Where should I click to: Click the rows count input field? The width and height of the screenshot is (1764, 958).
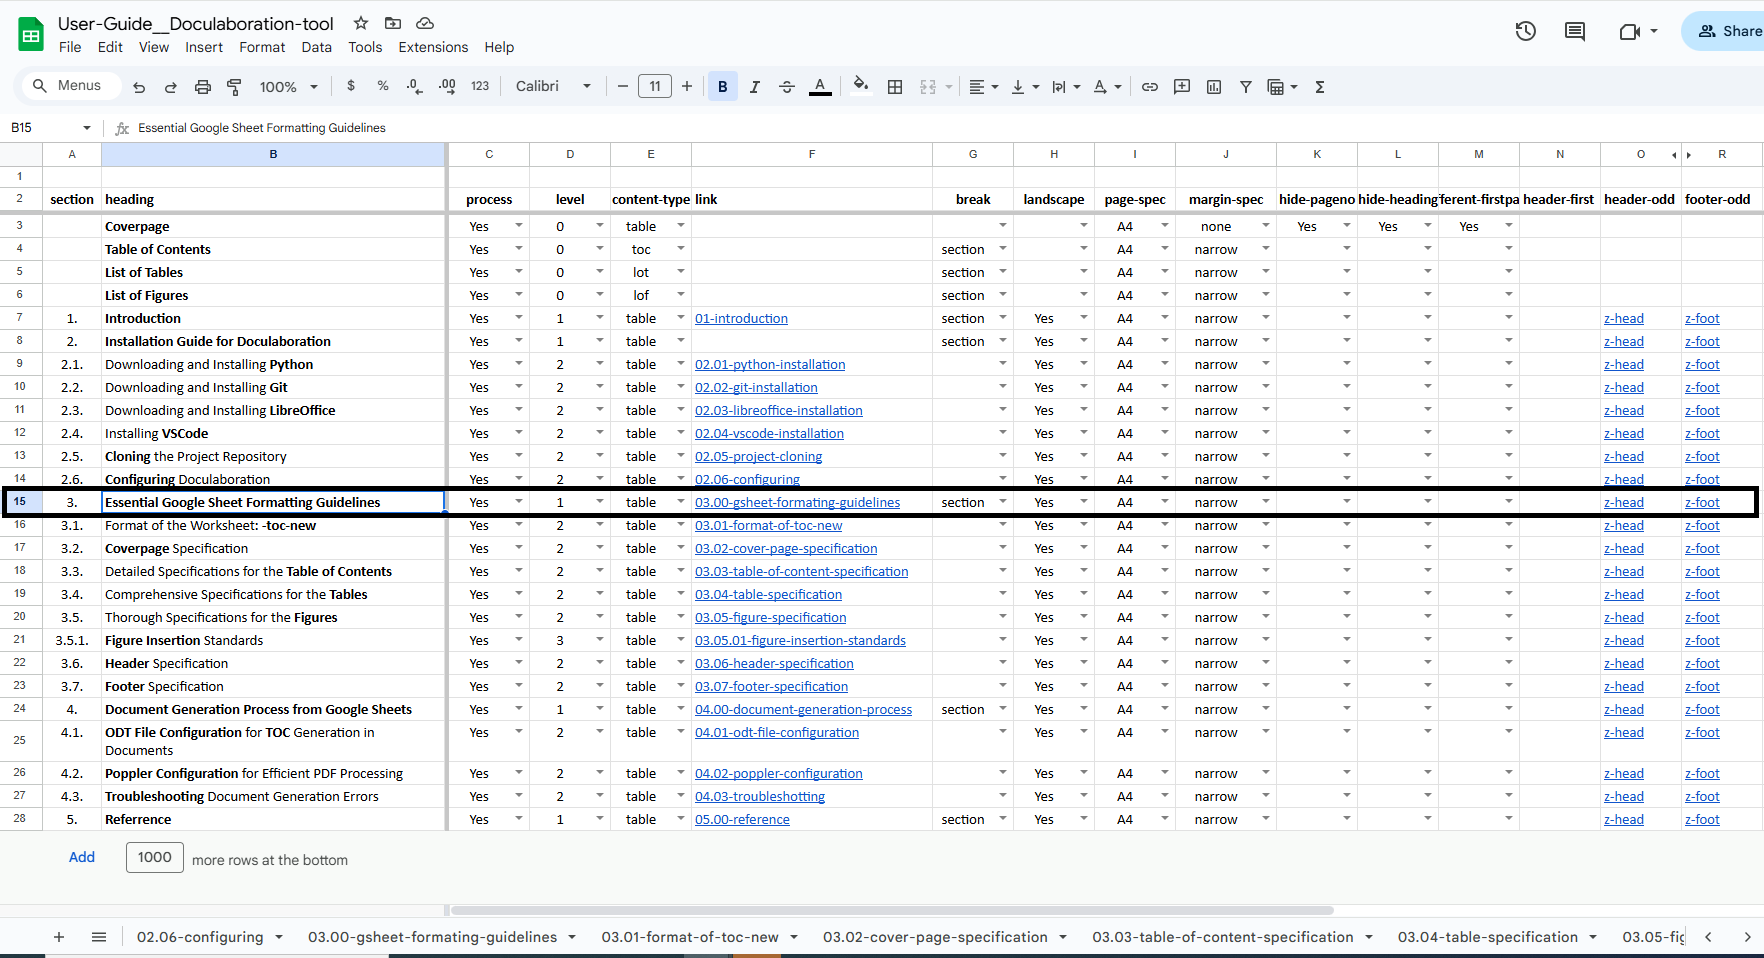pos(155,857)
